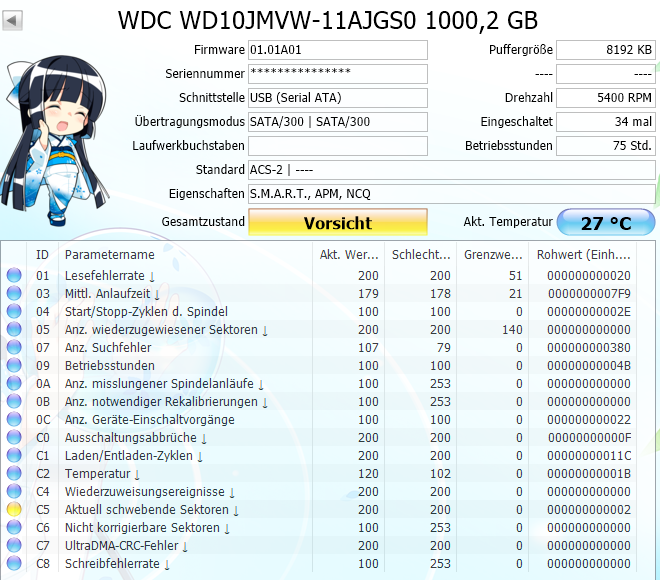Click status orb for misslungener Spindelanläufe

click(14, 383)
